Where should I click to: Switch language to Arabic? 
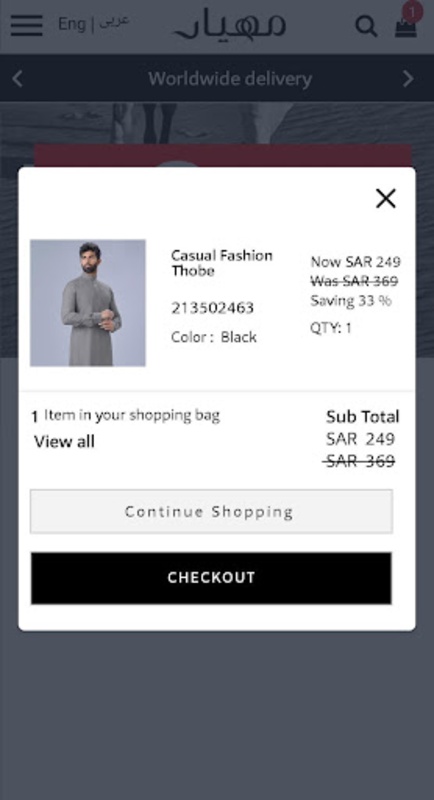(x=114, y=22)
